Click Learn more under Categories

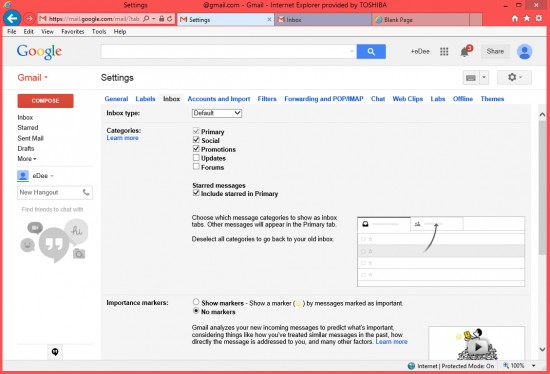pos(122,138)
